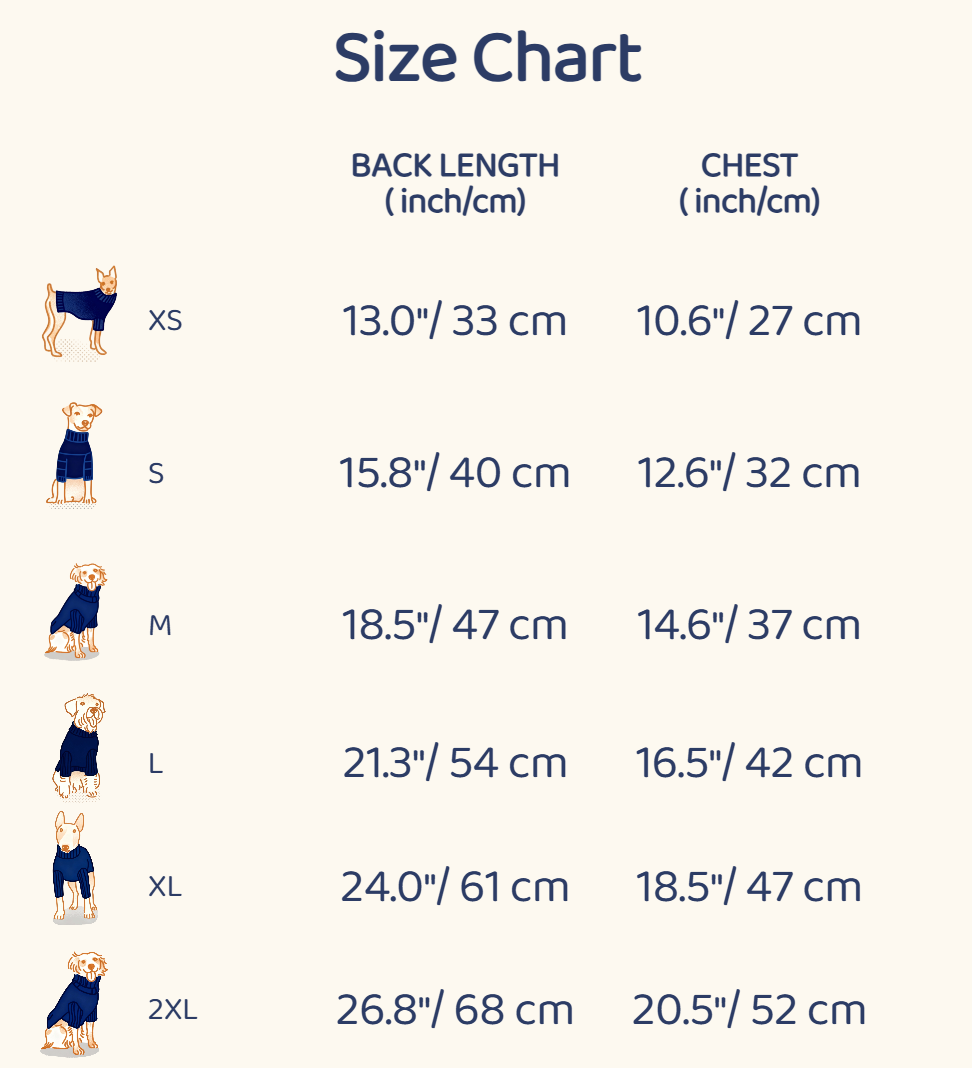
Task: Click the CHEST column header
Action: (749, 183)
